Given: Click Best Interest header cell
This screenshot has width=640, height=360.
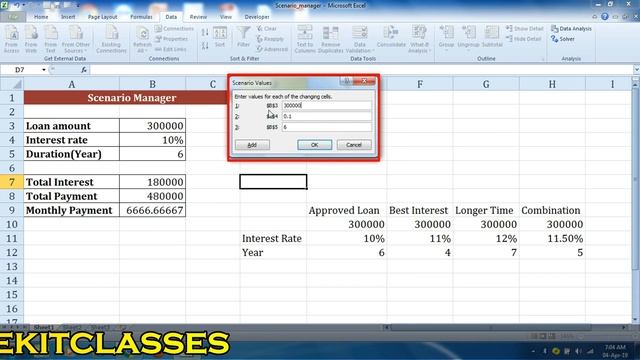Looking at the screenshot, I should click(420, 210).
